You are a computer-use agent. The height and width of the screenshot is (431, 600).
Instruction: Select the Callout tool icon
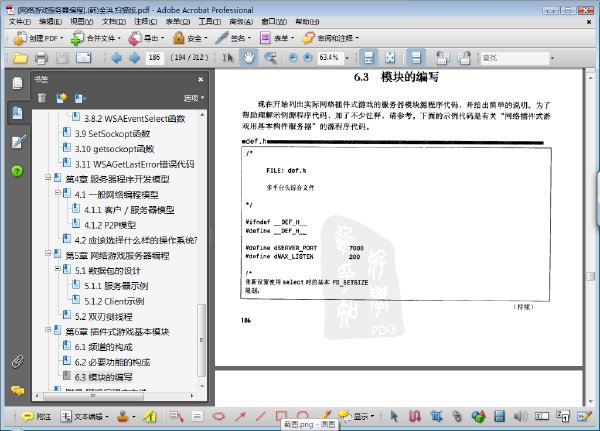tap(176, 416)
